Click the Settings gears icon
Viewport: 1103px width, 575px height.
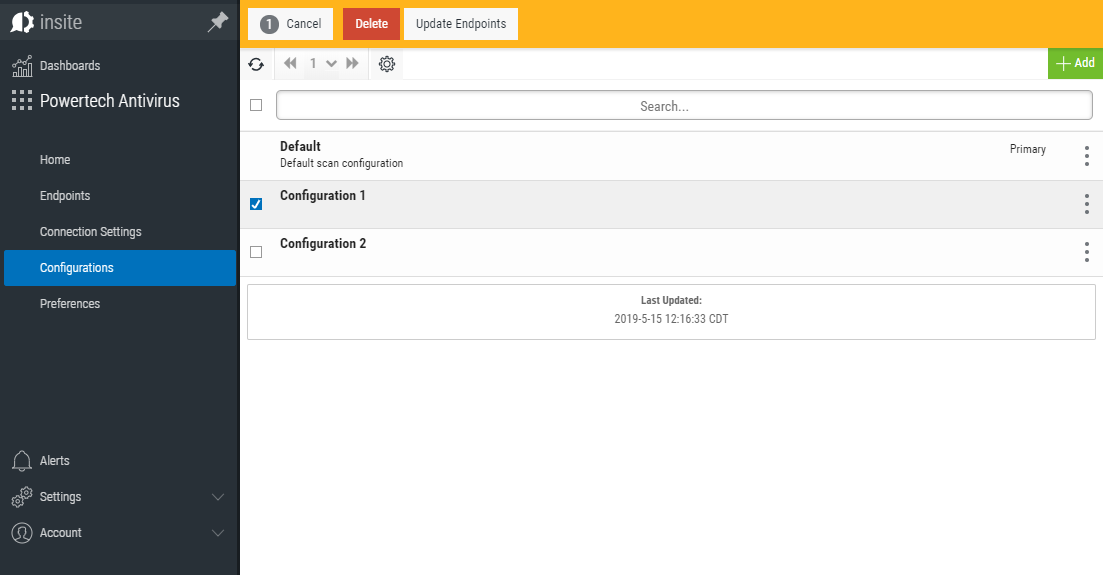coord(22,497)
